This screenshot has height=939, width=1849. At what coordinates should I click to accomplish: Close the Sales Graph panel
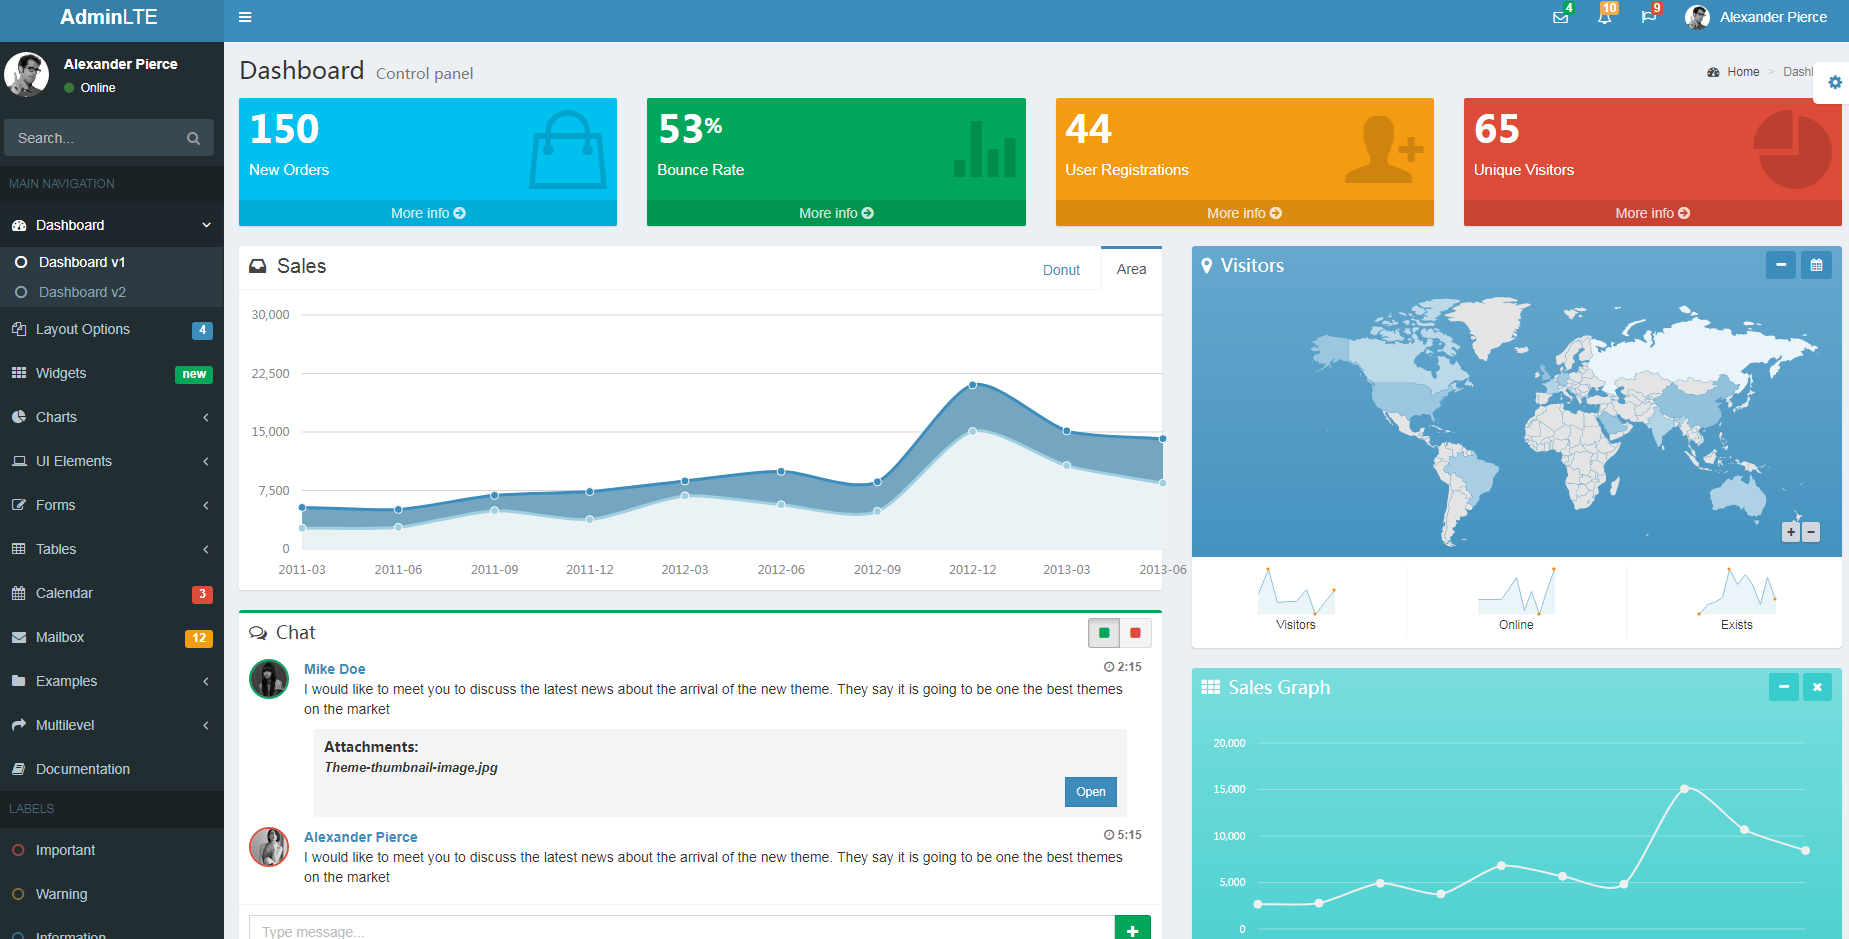[1816, 687]
